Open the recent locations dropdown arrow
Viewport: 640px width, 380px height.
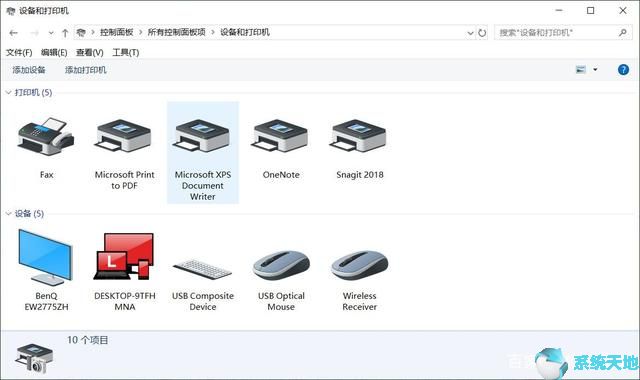pos(51,33)
